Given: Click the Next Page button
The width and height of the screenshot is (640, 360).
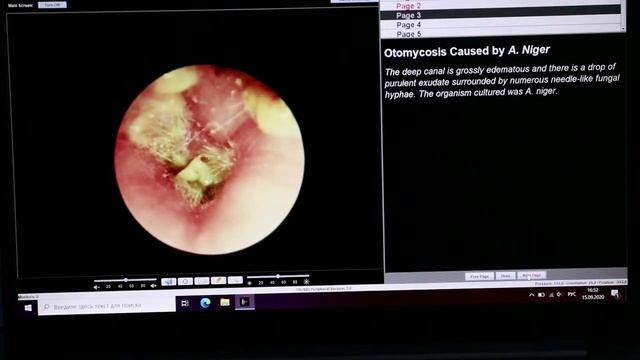Looking at the screenshot, I should coord(531,275).
